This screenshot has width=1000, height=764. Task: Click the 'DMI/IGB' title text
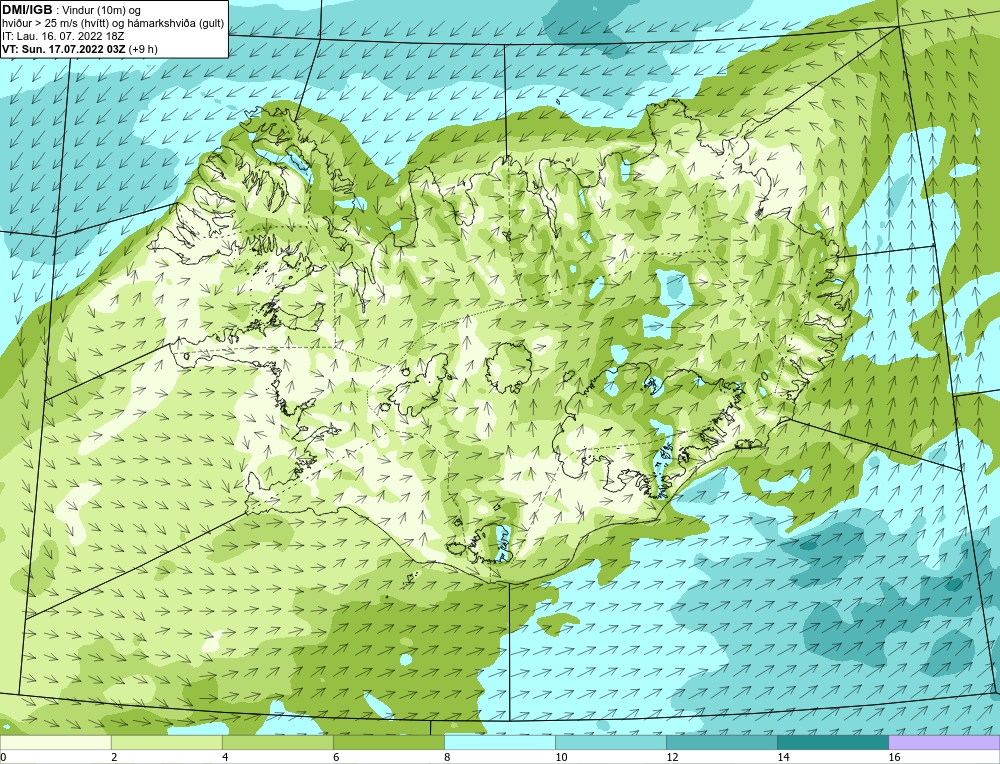click(27, 10)
